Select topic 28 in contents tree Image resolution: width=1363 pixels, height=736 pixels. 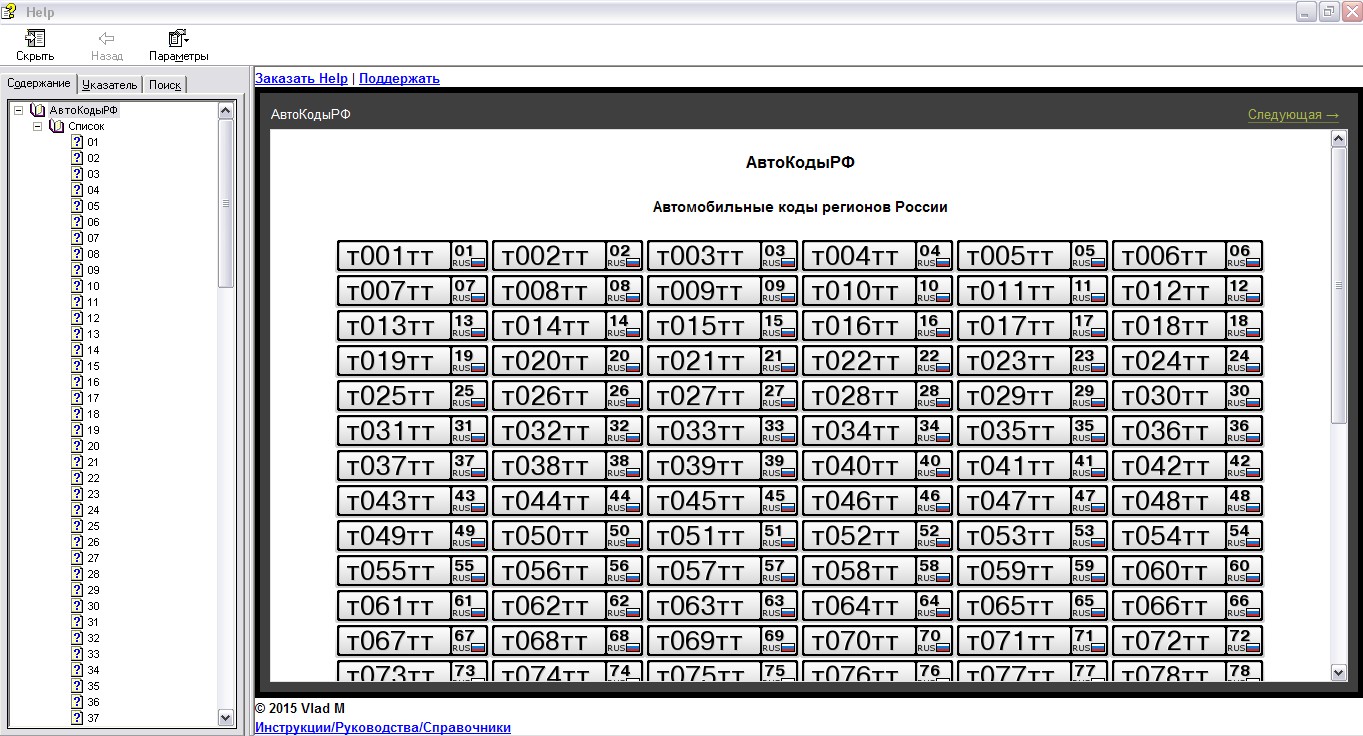pyautogui.click(x=93, y=574)
